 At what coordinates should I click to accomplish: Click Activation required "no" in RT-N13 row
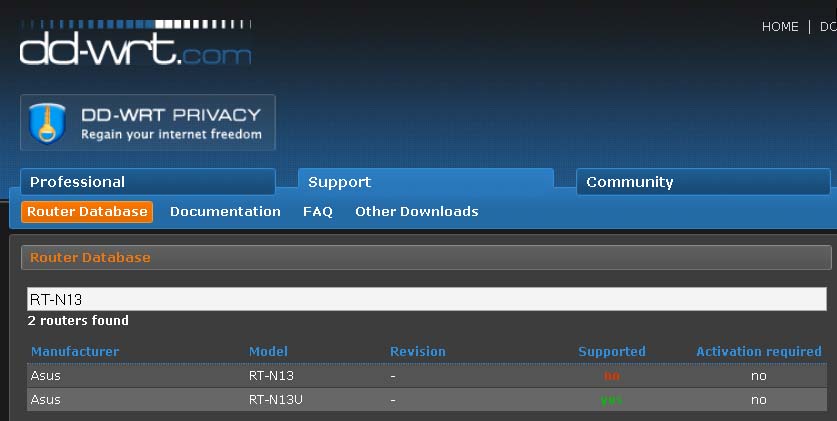[759, 376]
